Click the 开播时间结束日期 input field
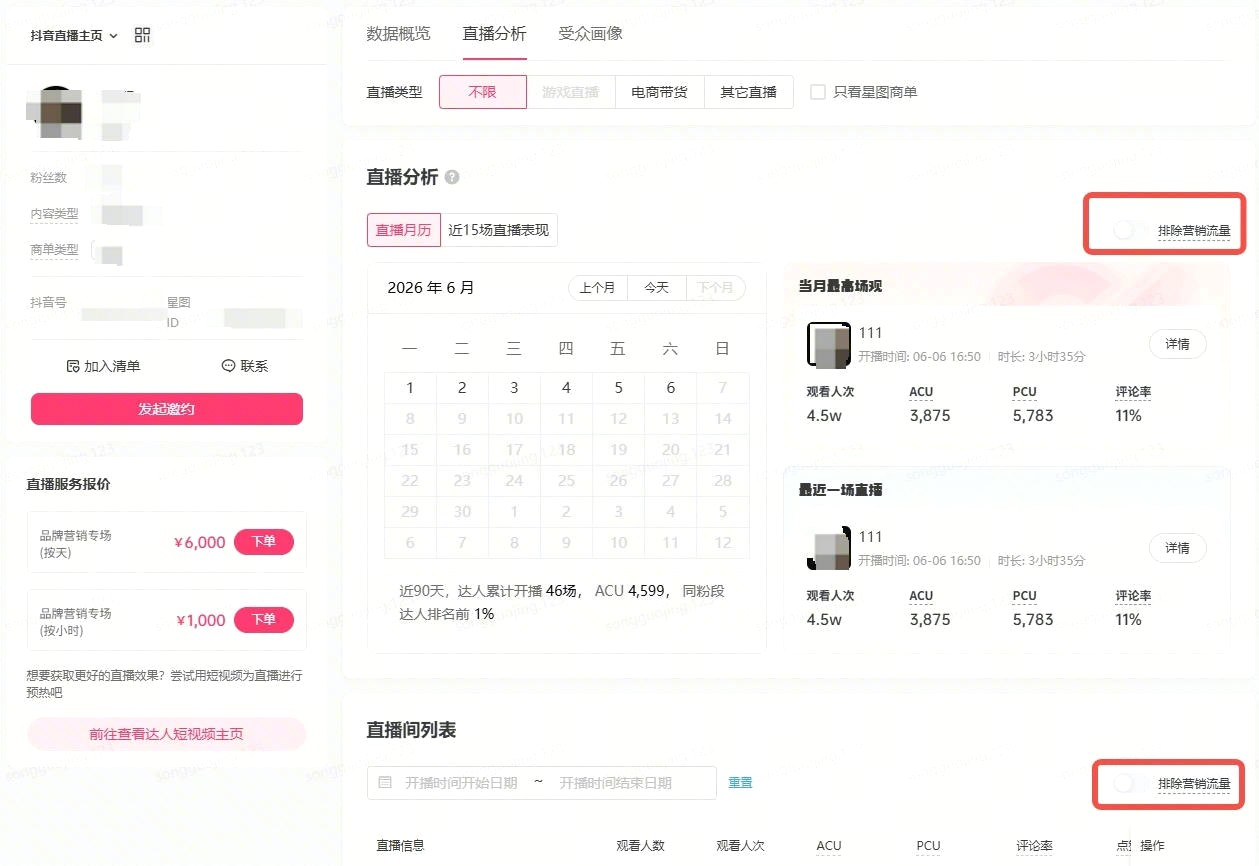Viewport: 1259px width, 866px height. (x=615, y=783)
